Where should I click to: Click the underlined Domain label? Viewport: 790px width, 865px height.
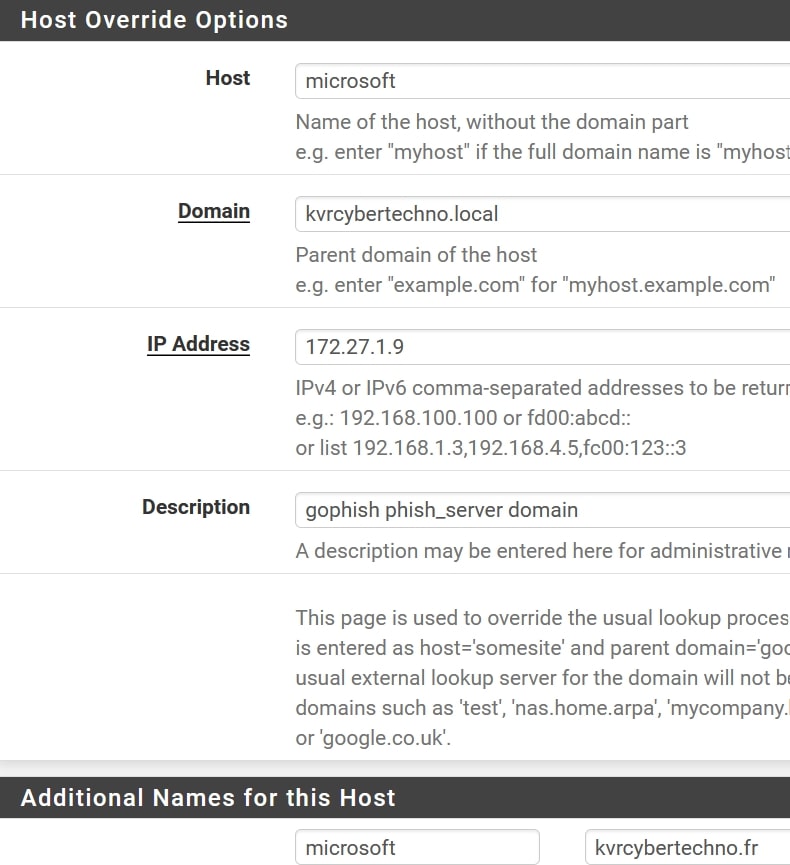click(214, 211)
